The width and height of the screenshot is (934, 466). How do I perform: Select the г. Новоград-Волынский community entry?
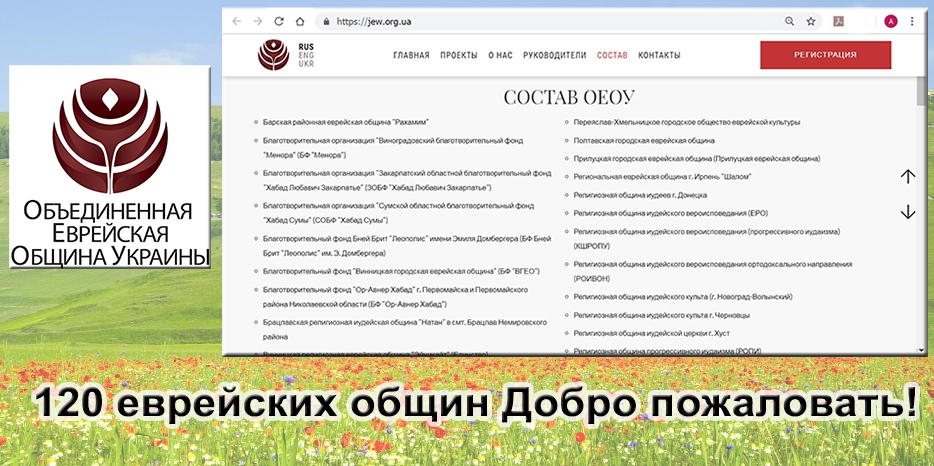click(x=683, y=296)
